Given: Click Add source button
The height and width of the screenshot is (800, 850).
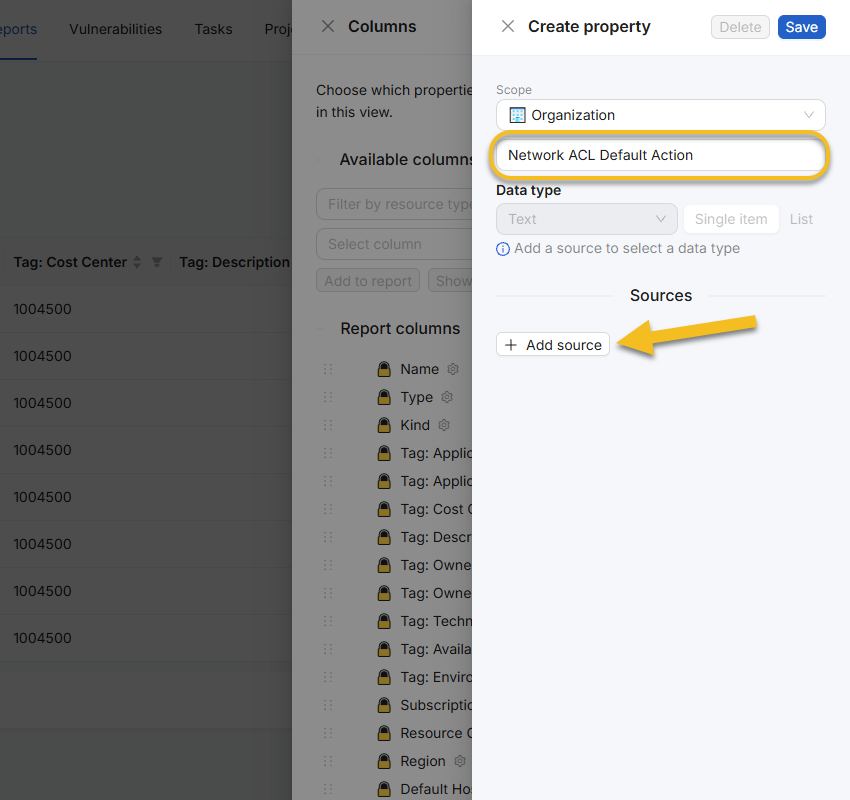Looking at the screenshot, I should pyautogui.click(x=552, y=345).
